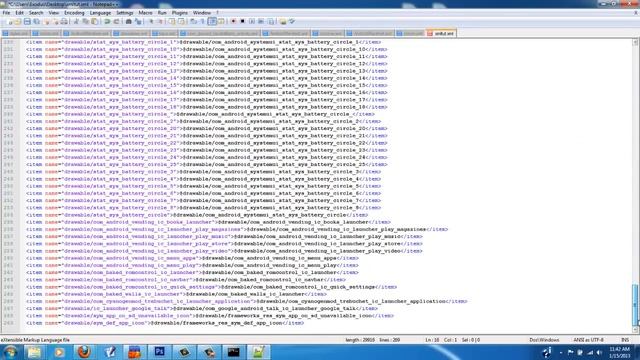Run macro multiple times icon

click(261, 21)
